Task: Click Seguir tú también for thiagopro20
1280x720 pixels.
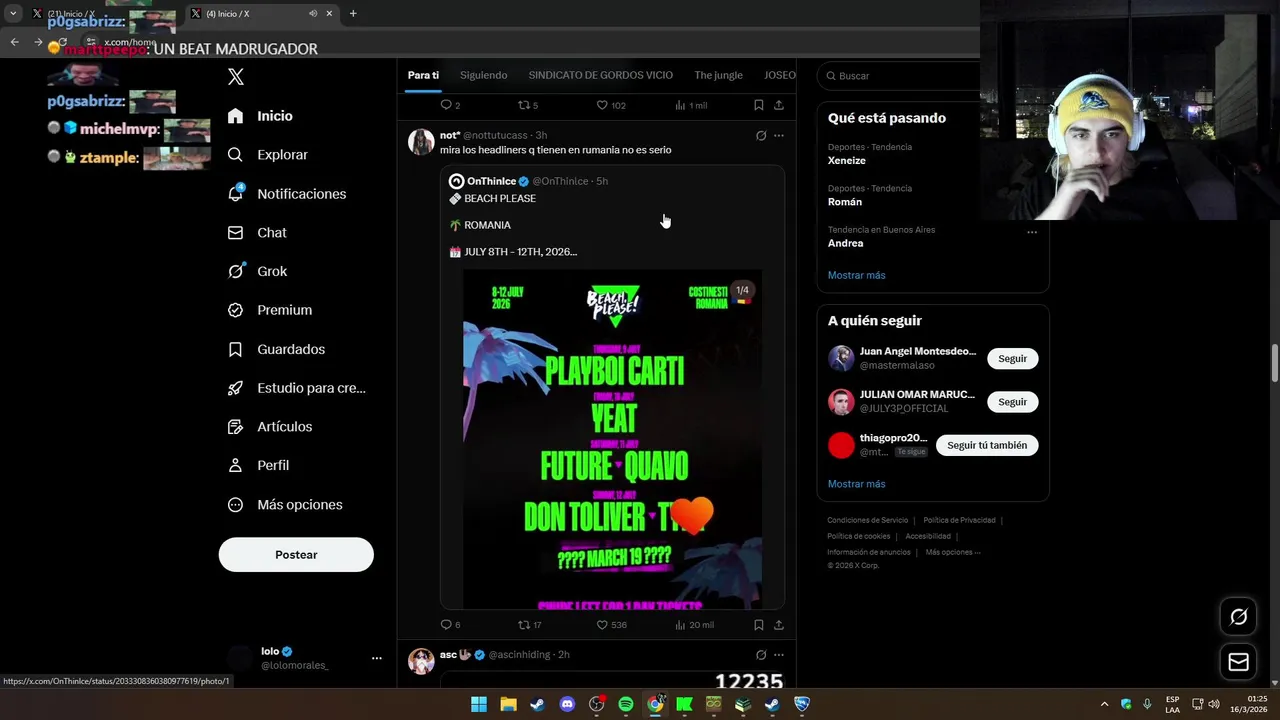Action: pos(987,445)
